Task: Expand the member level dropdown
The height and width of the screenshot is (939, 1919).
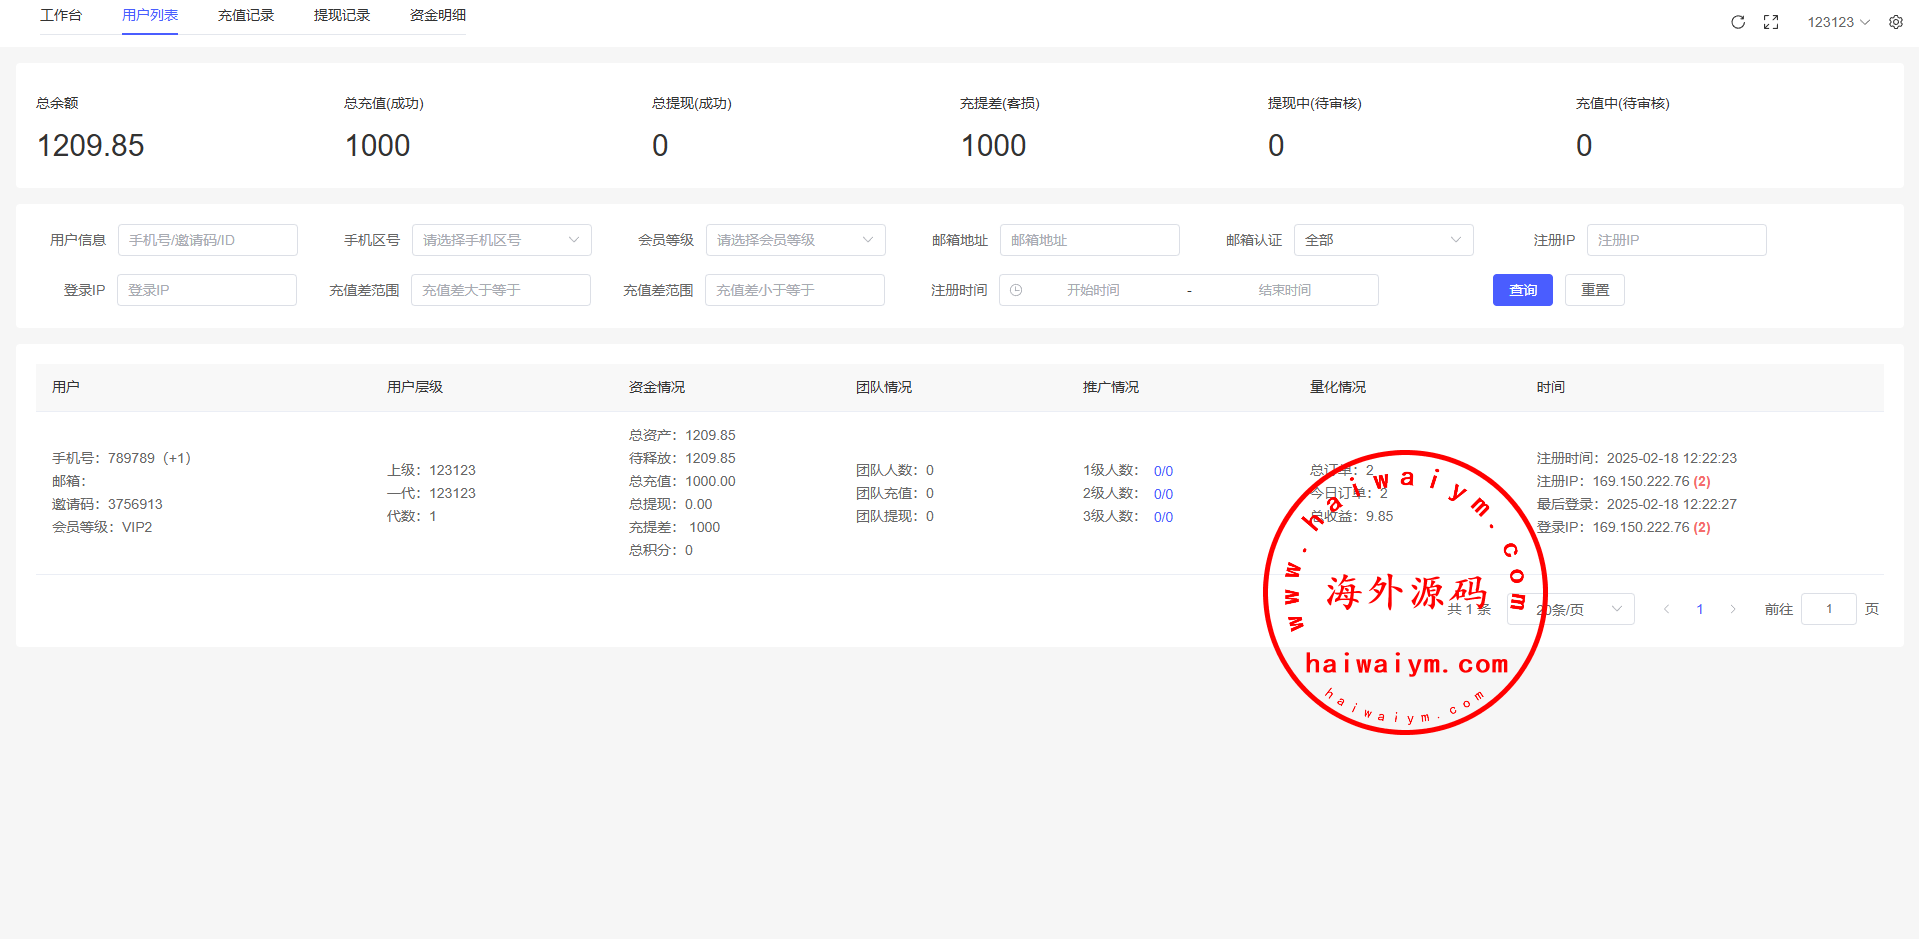Action: pos(795,240)
